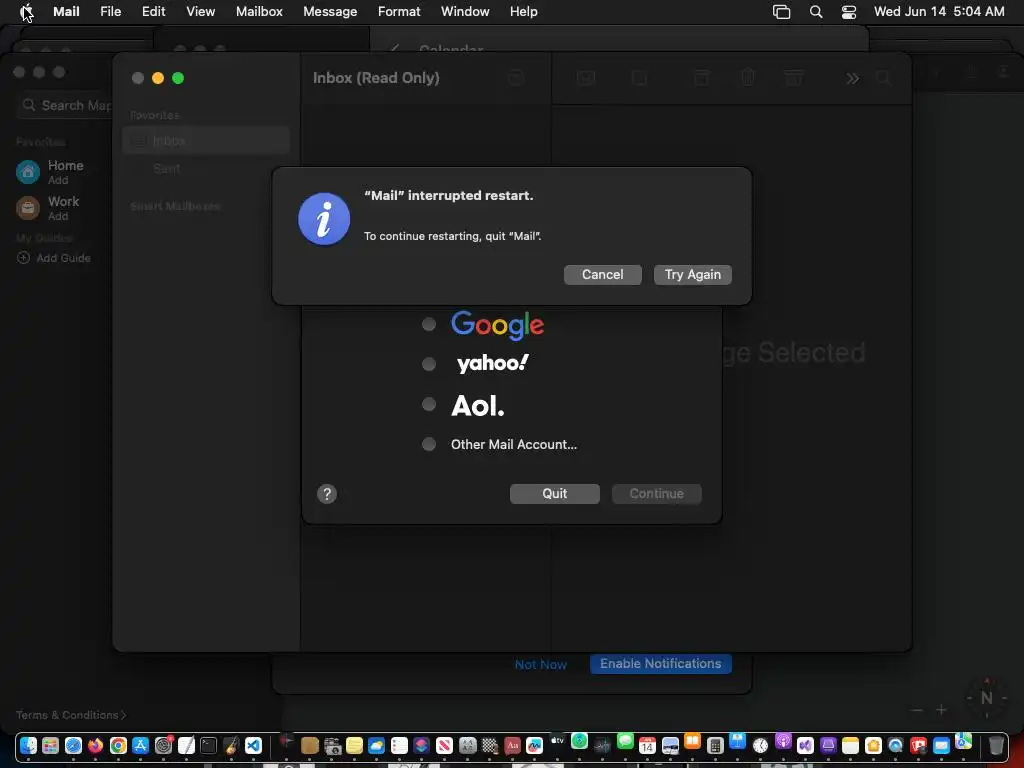Open the Mail menu

pyautogui.click(x=66, y=11)
